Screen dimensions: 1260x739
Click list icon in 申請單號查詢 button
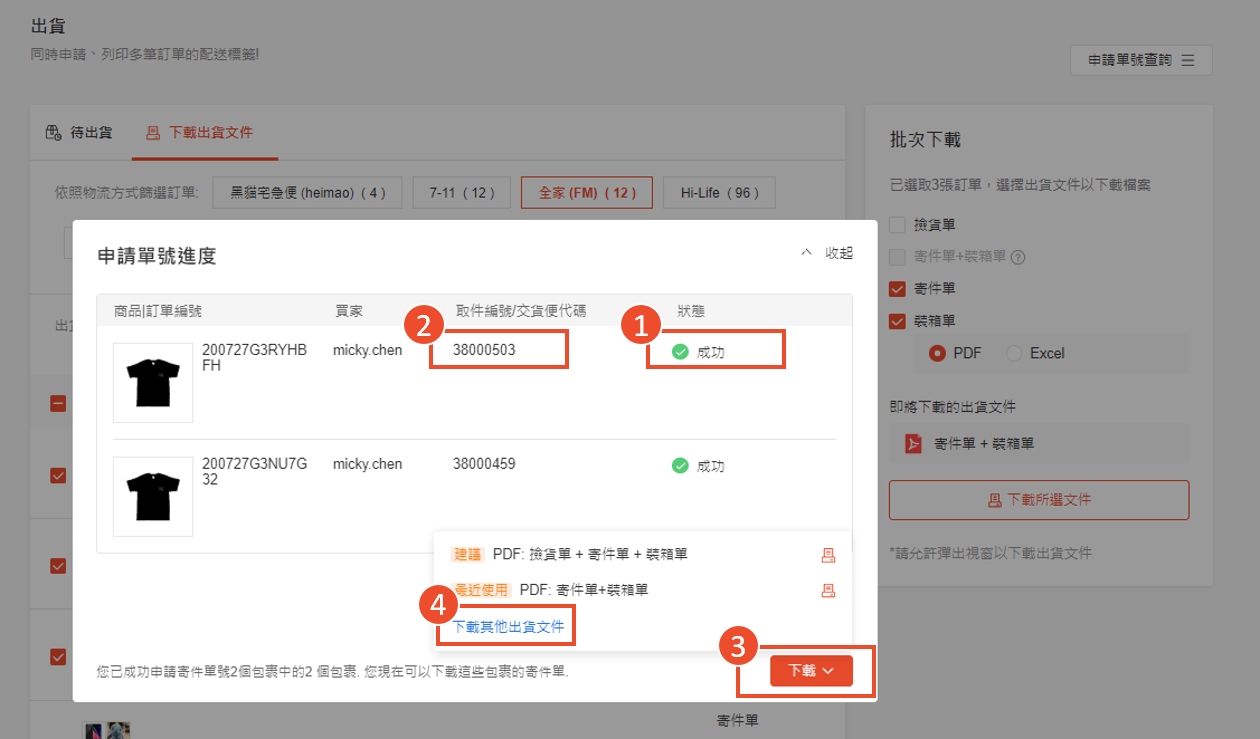pyautogui.click(x=1188, y=60)
